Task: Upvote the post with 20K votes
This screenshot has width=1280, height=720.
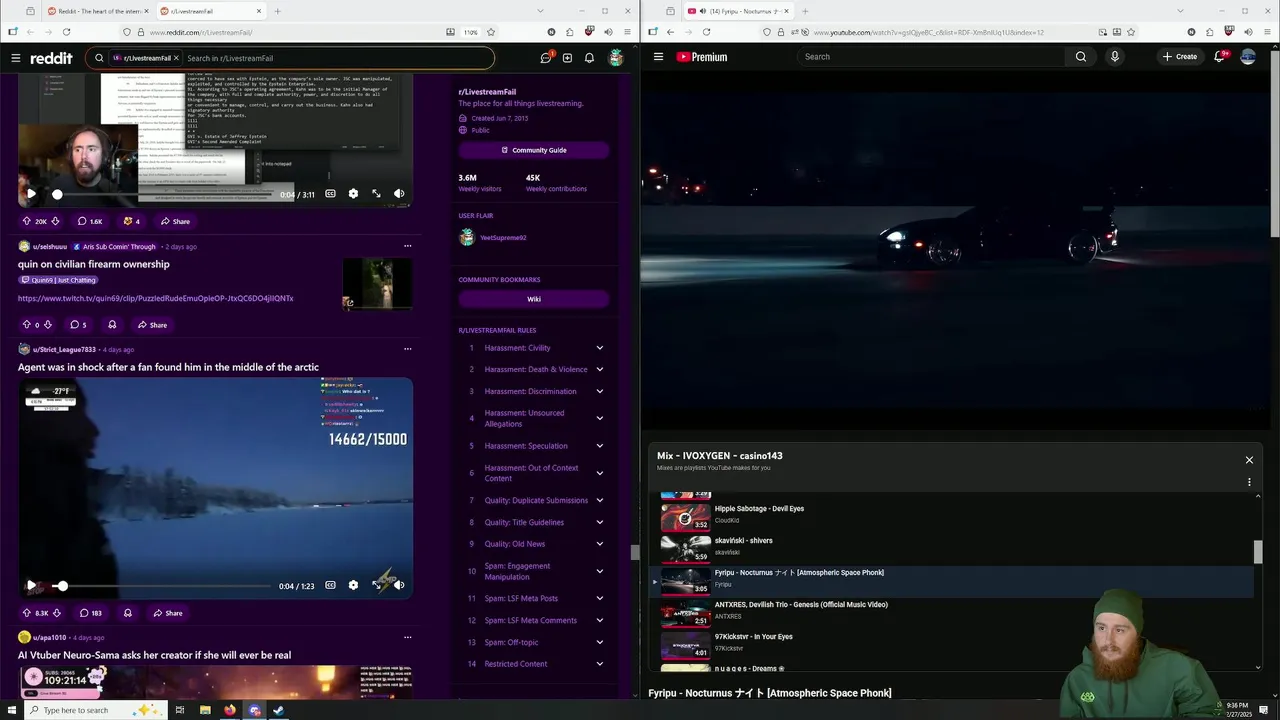Action: 27,221
